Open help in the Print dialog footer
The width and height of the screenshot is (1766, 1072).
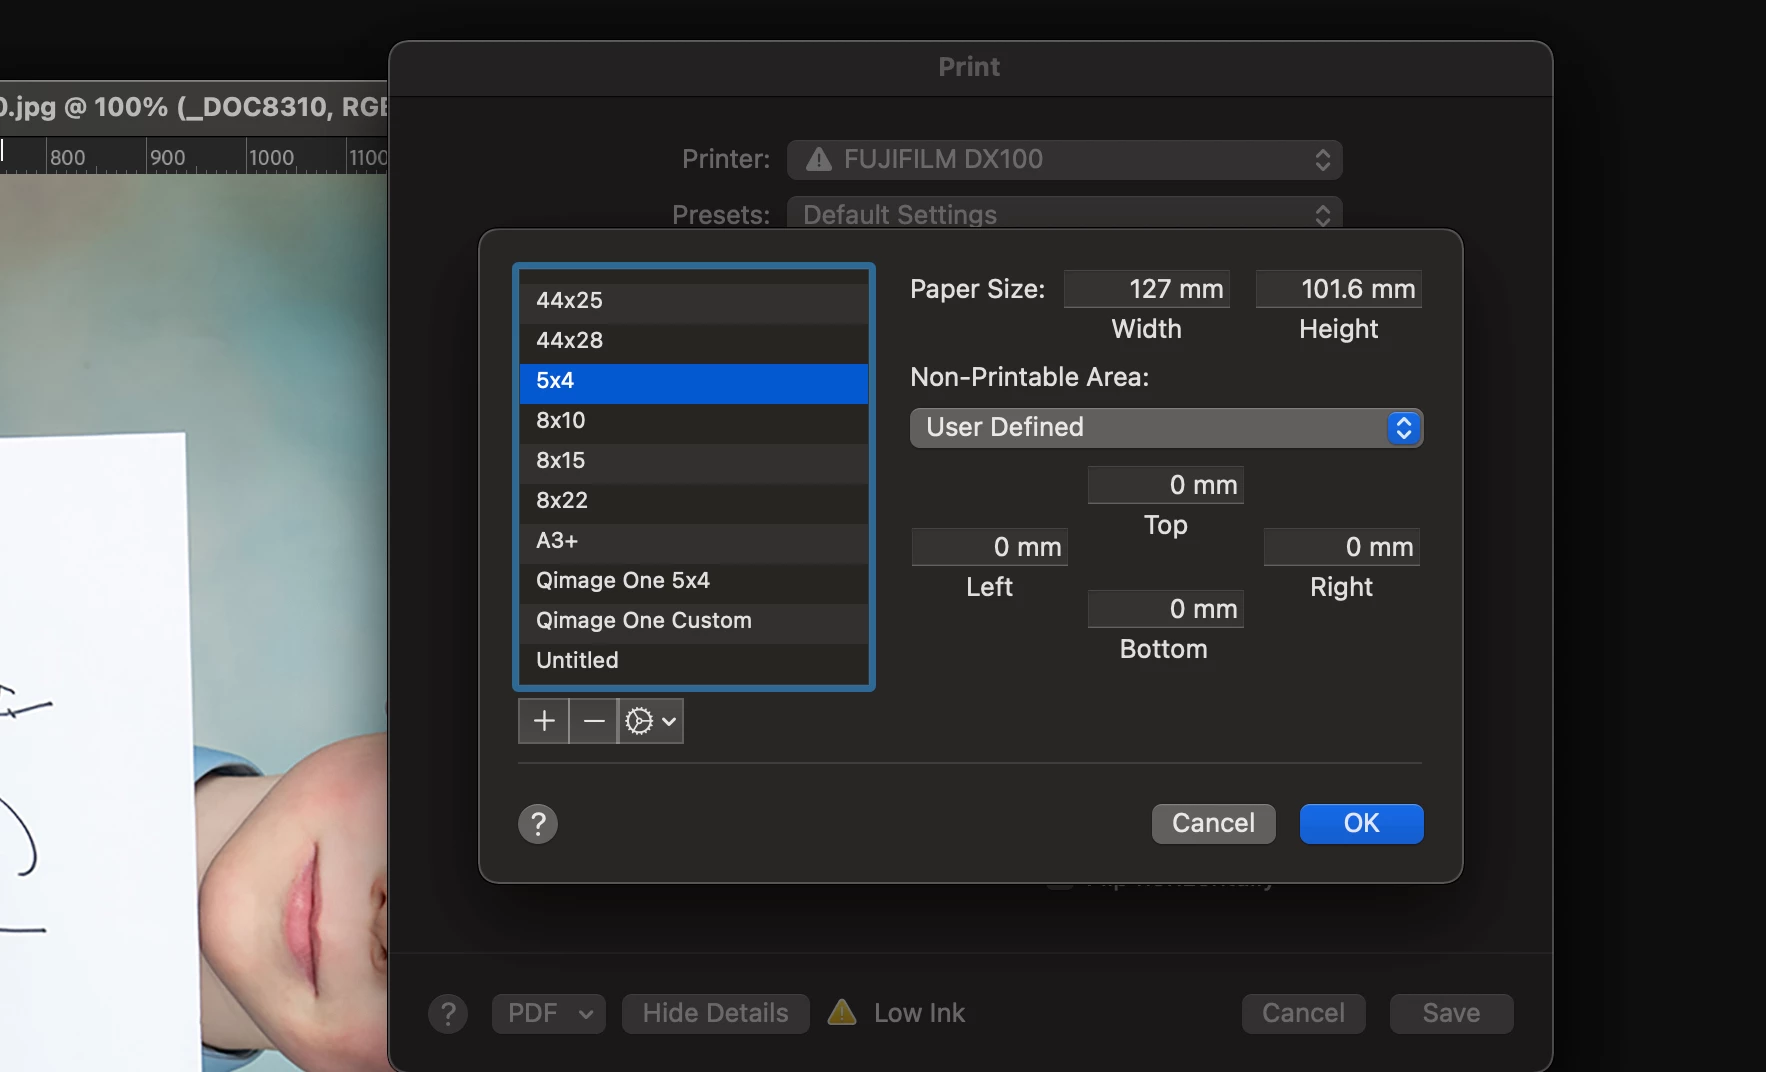click(x=448, y=1014)
